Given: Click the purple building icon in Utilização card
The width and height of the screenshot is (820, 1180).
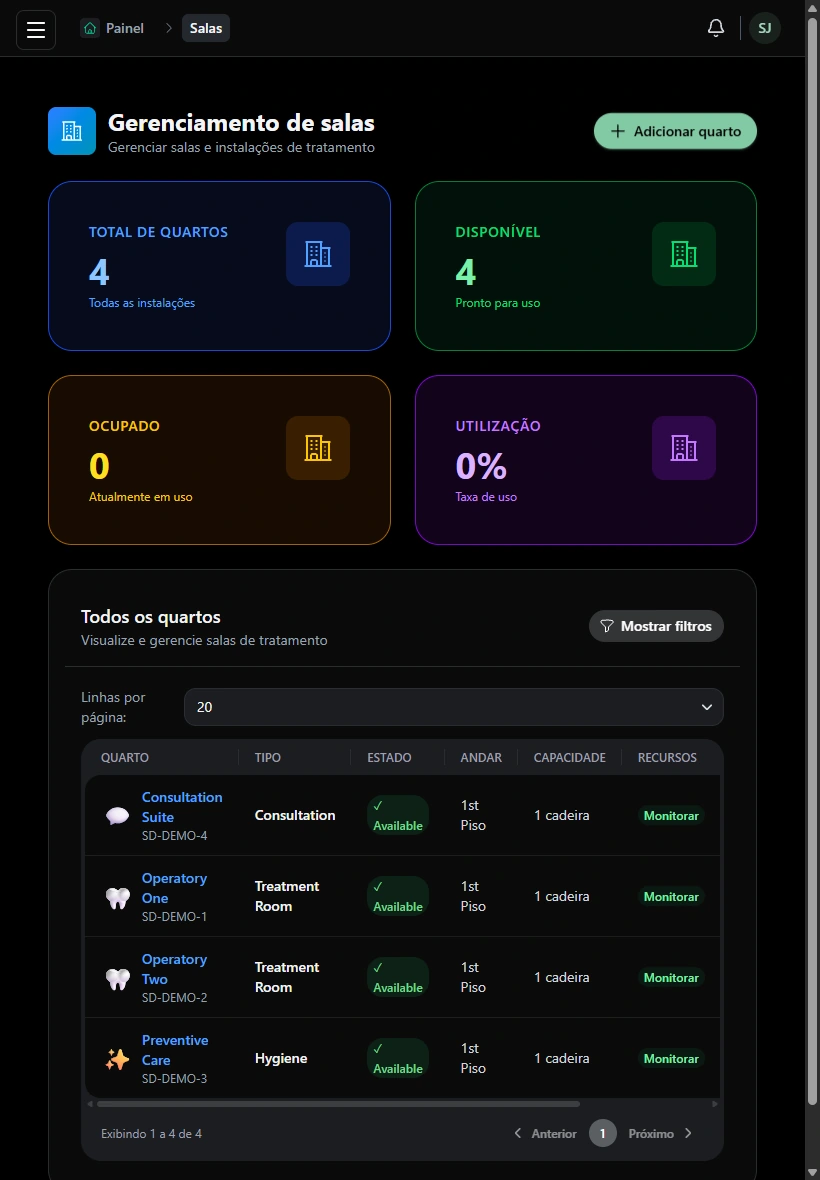Looking at the screenshot, I should (683, 448).
